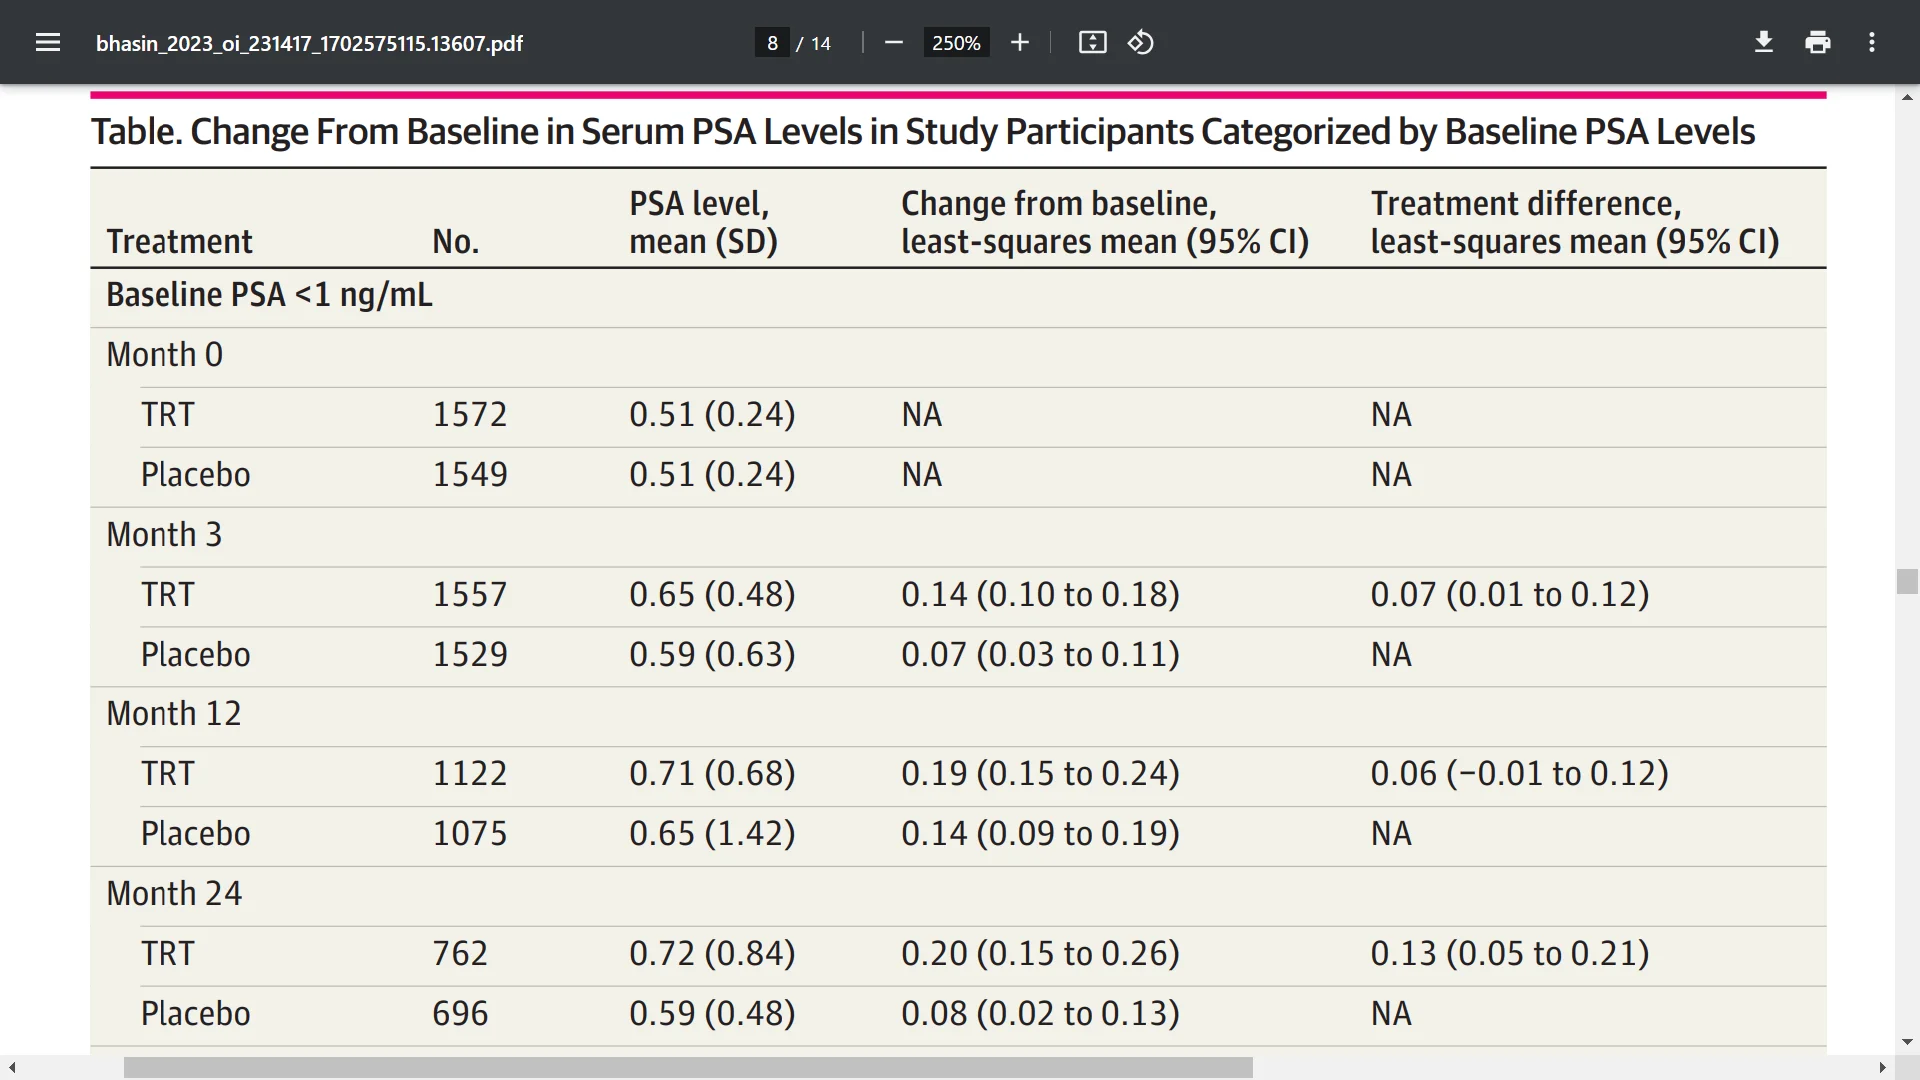
Task: Click the left arrow of horizontal scrollbar
Action: (10, 1068)
